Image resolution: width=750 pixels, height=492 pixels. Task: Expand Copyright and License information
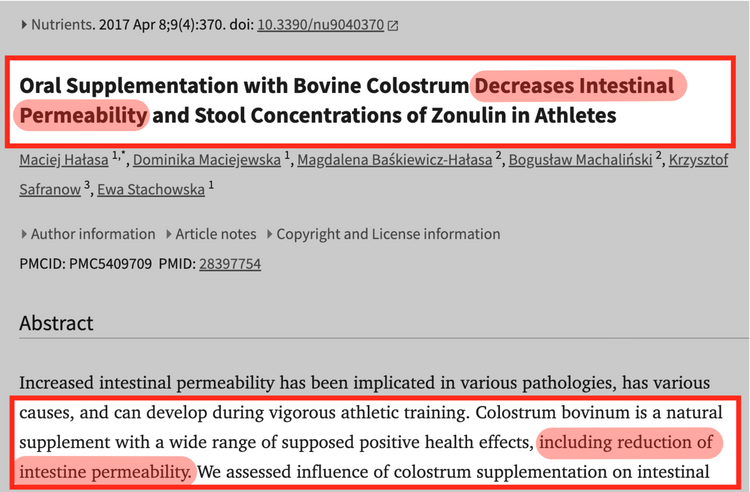click(x=383, y=234)
